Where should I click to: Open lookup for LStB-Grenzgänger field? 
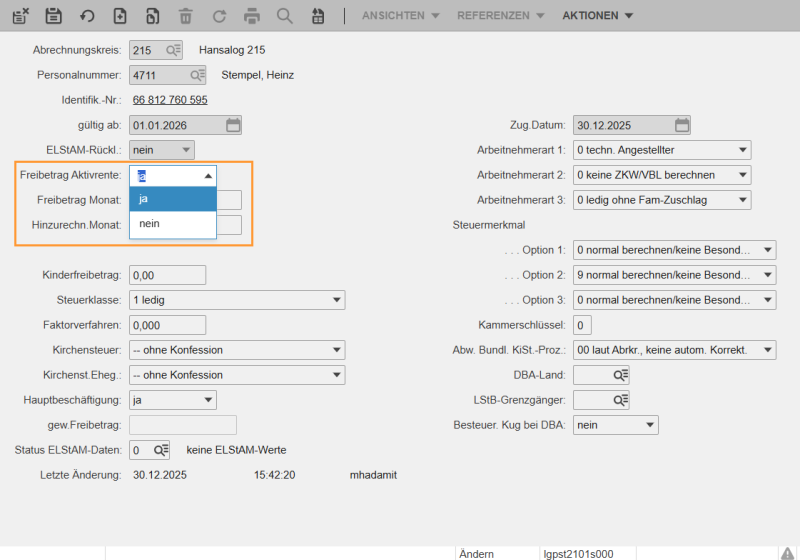pyautogui.click(x=621, y=400)
